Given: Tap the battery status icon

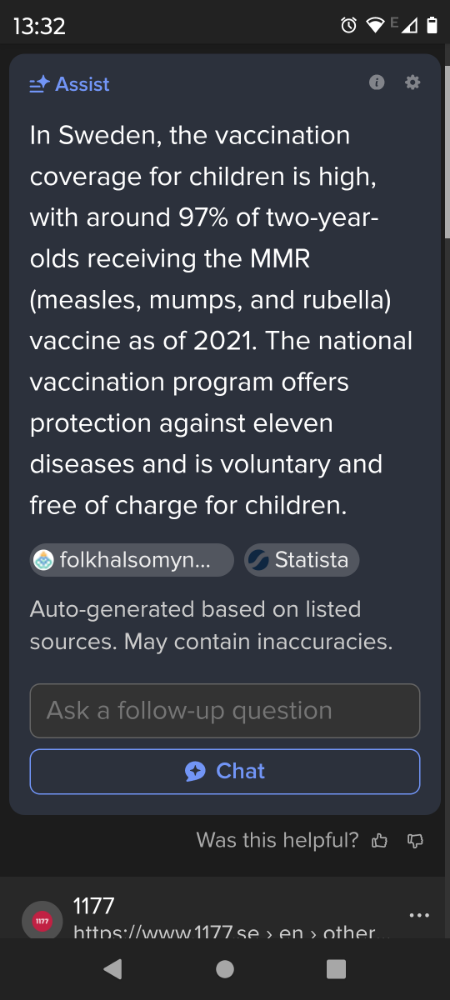Looking at the screenshot, I should pos(432,26).
